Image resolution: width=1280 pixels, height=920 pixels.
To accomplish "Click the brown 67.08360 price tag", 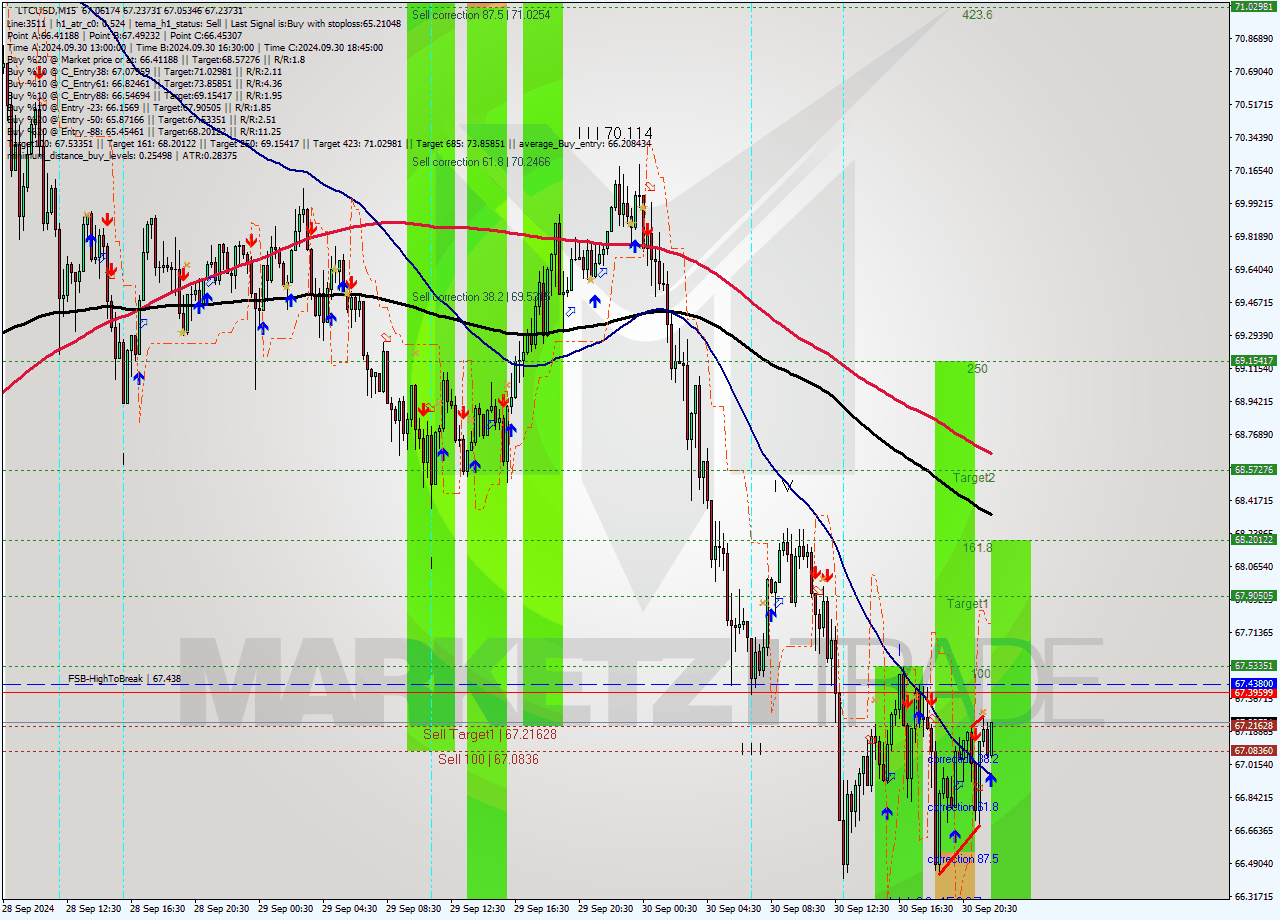I will [1253, 750].
